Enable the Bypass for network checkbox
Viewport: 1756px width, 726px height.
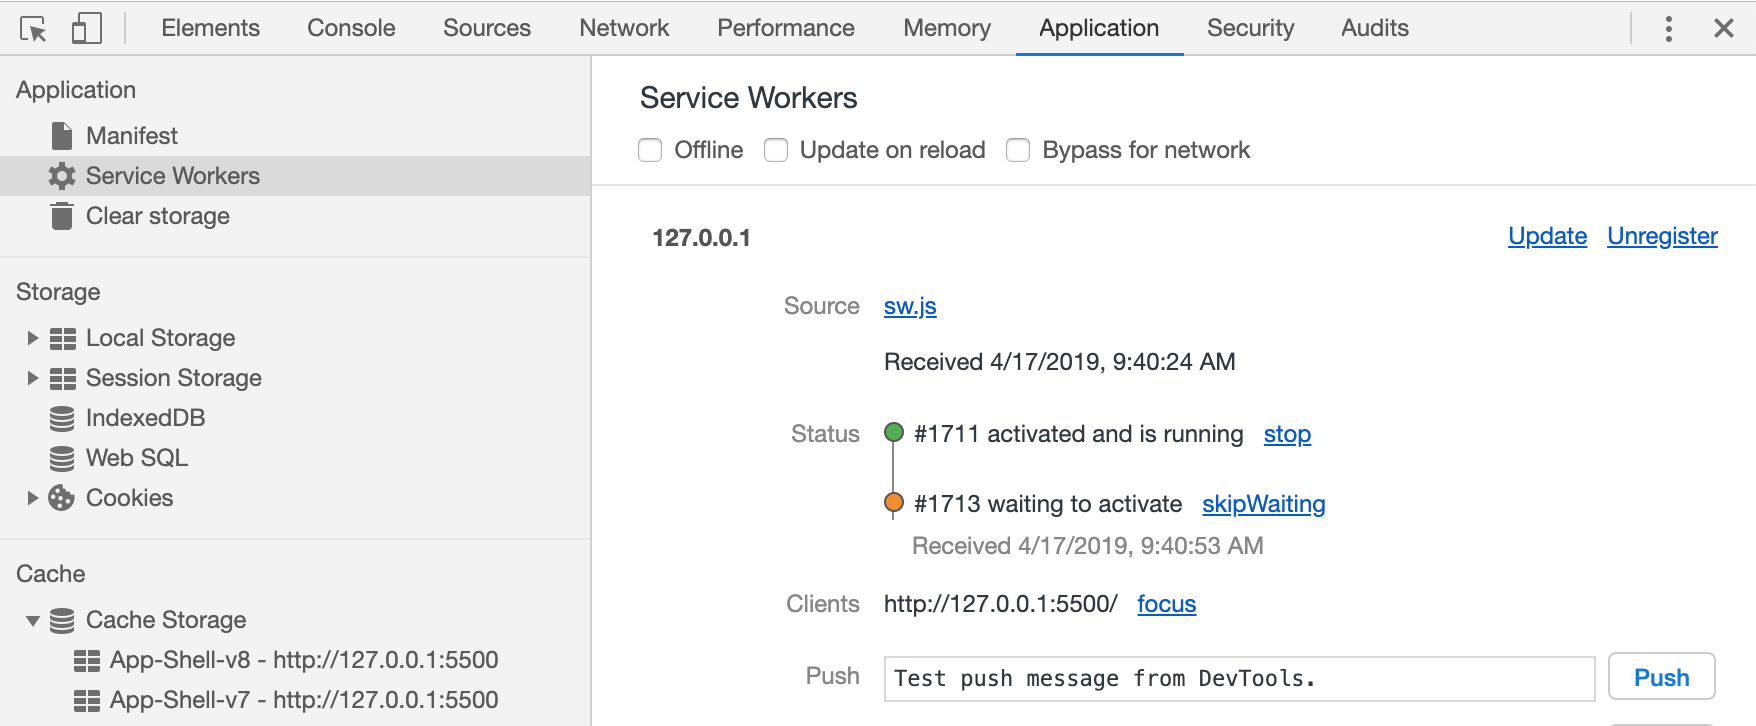tap(1018, 150)
